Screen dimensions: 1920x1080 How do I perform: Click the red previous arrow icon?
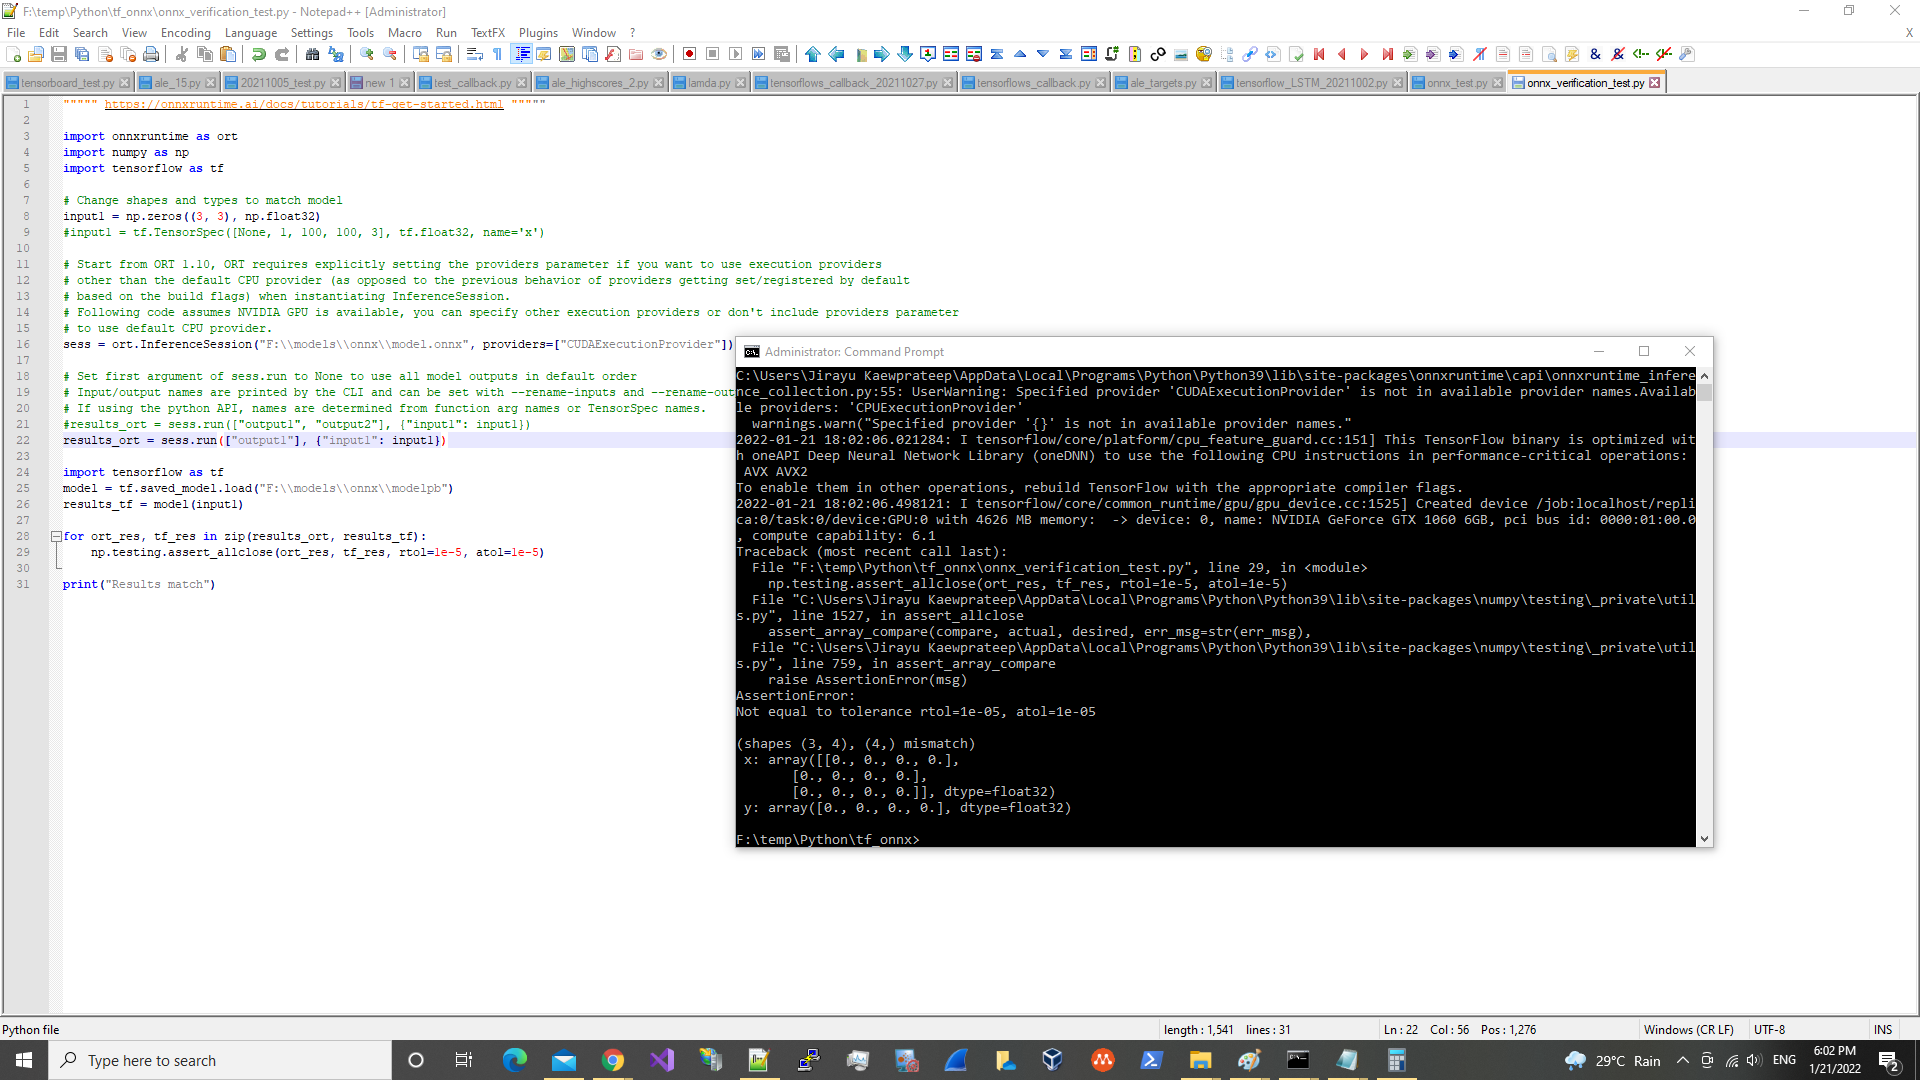pyautogui.click(x=1342, y=54)
